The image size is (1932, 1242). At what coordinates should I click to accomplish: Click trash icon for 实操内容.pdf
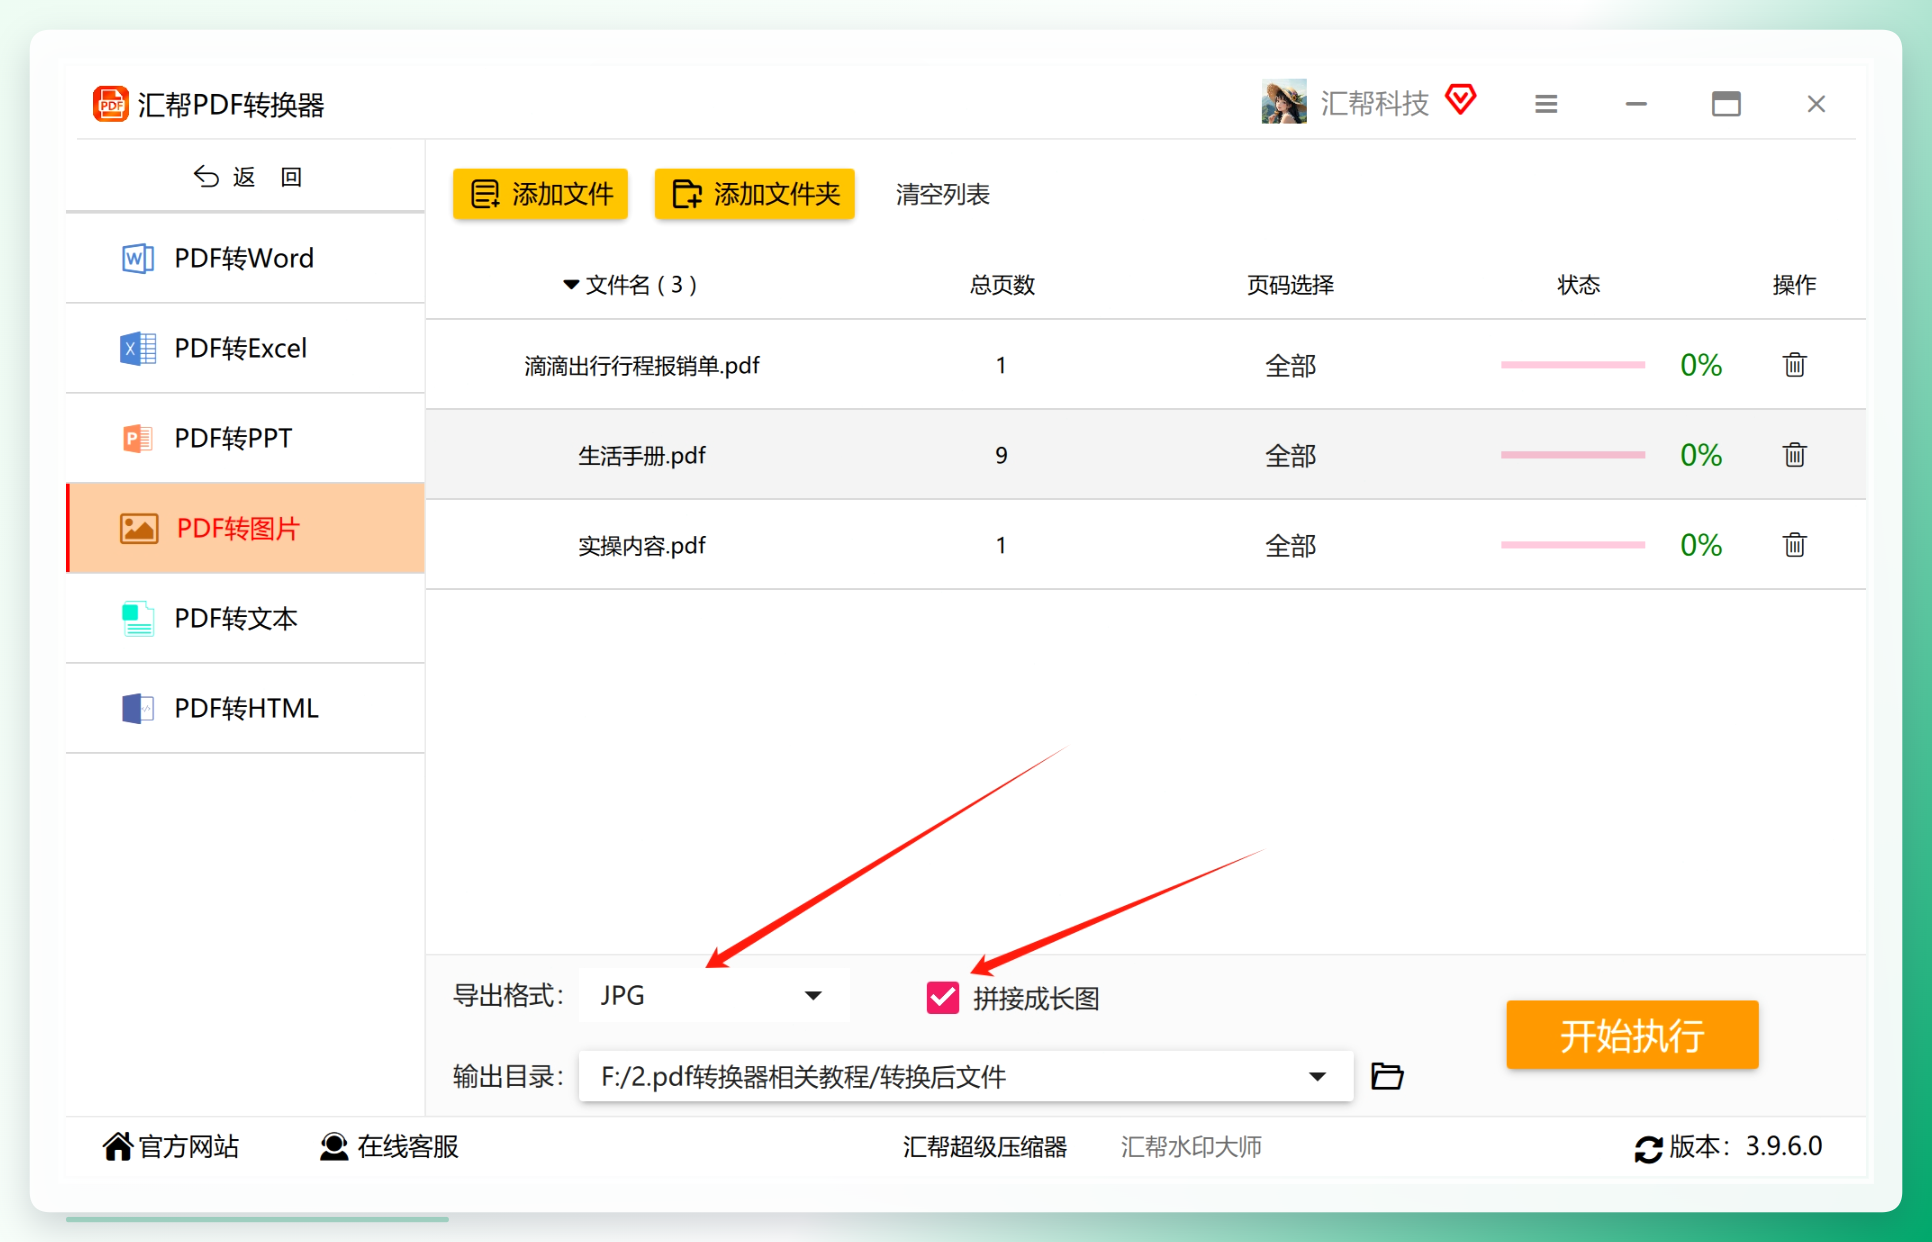[1794, 545]
